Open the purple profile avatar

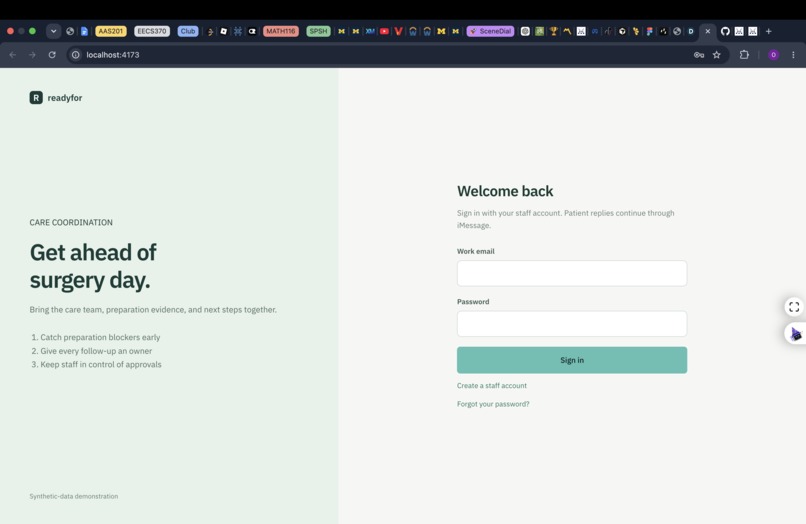click(773, 55)
